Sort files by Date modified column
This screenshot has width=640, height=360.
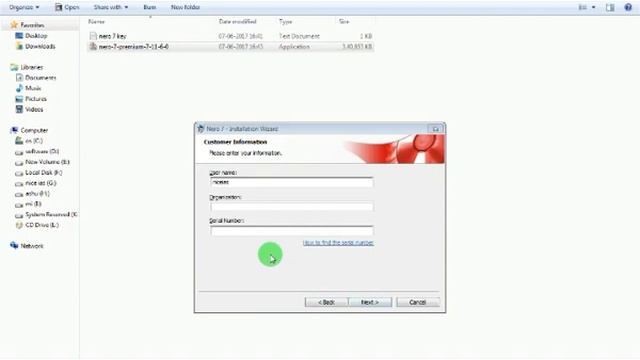[x=238, y=22]
